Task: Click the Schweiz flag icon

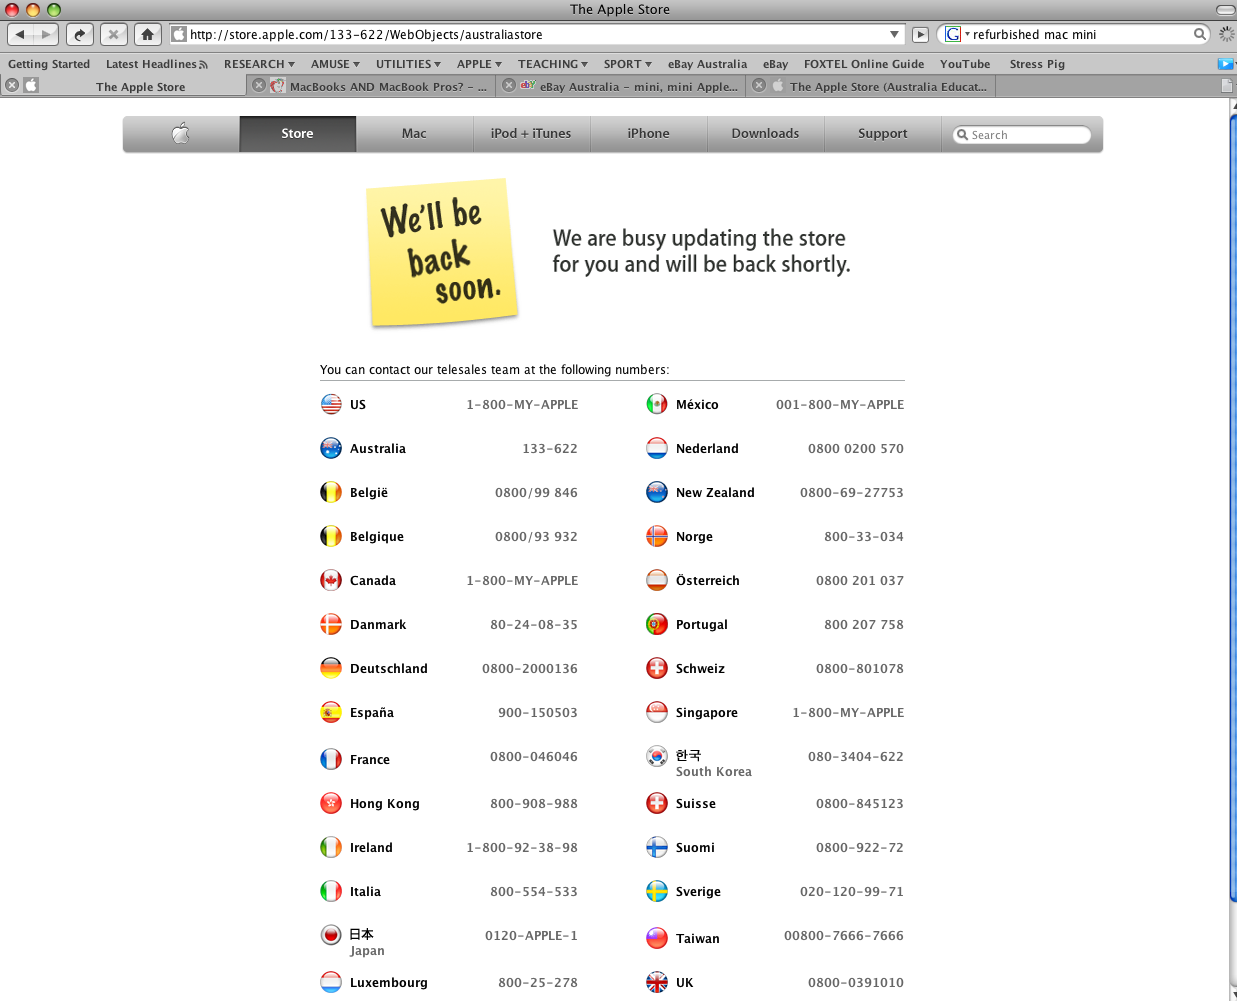Action: pos(657,668)
